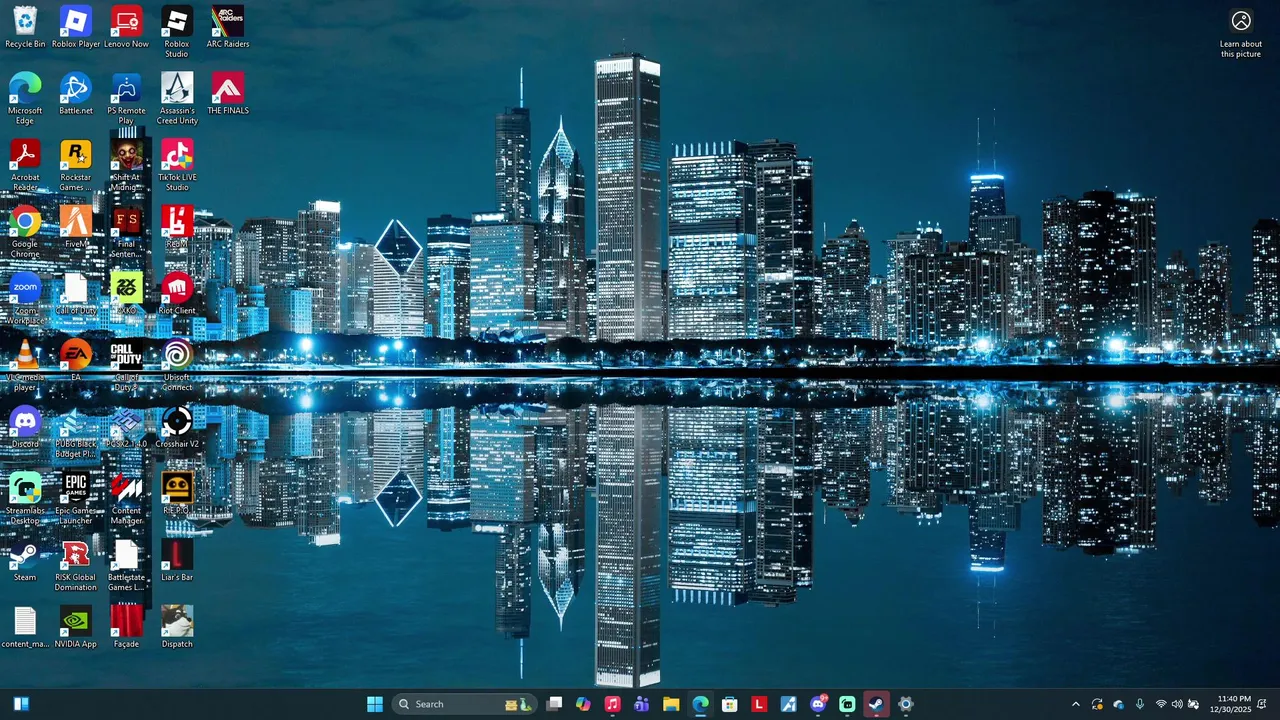Viewport: 1280px width, 720px height.
Task: Open Apple Music from the taskbar
Action: pyautogui.click(x=612, y=704)
